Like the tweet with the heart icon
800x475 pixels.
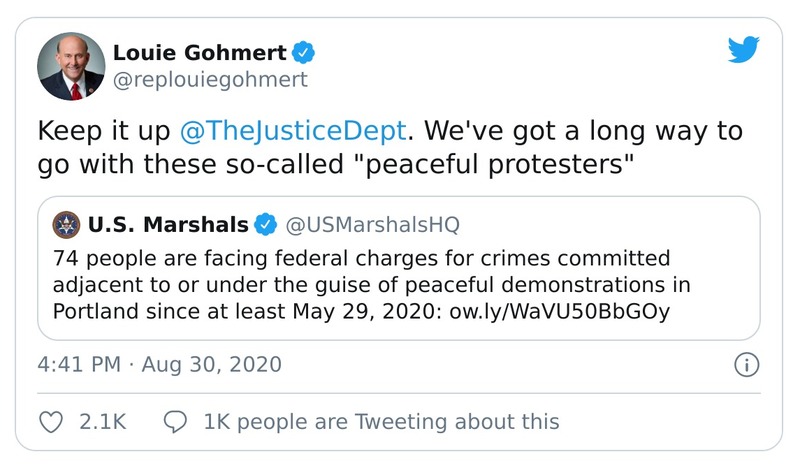[x=50, y=422]
